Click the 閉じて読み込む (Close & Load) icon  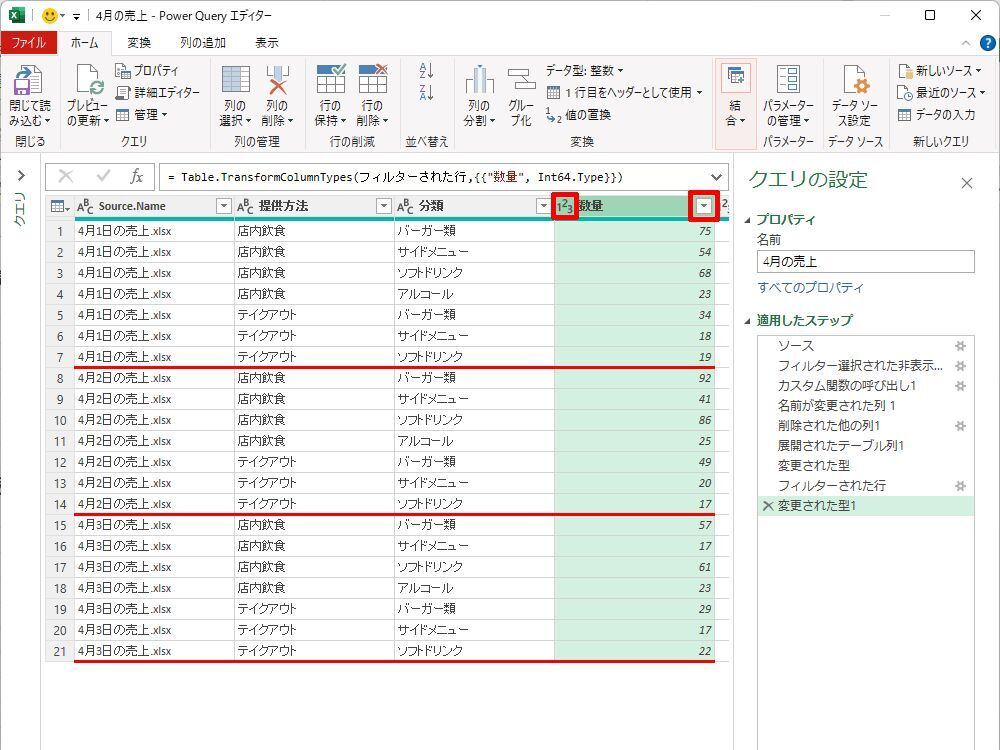click(x=29, y=82)
